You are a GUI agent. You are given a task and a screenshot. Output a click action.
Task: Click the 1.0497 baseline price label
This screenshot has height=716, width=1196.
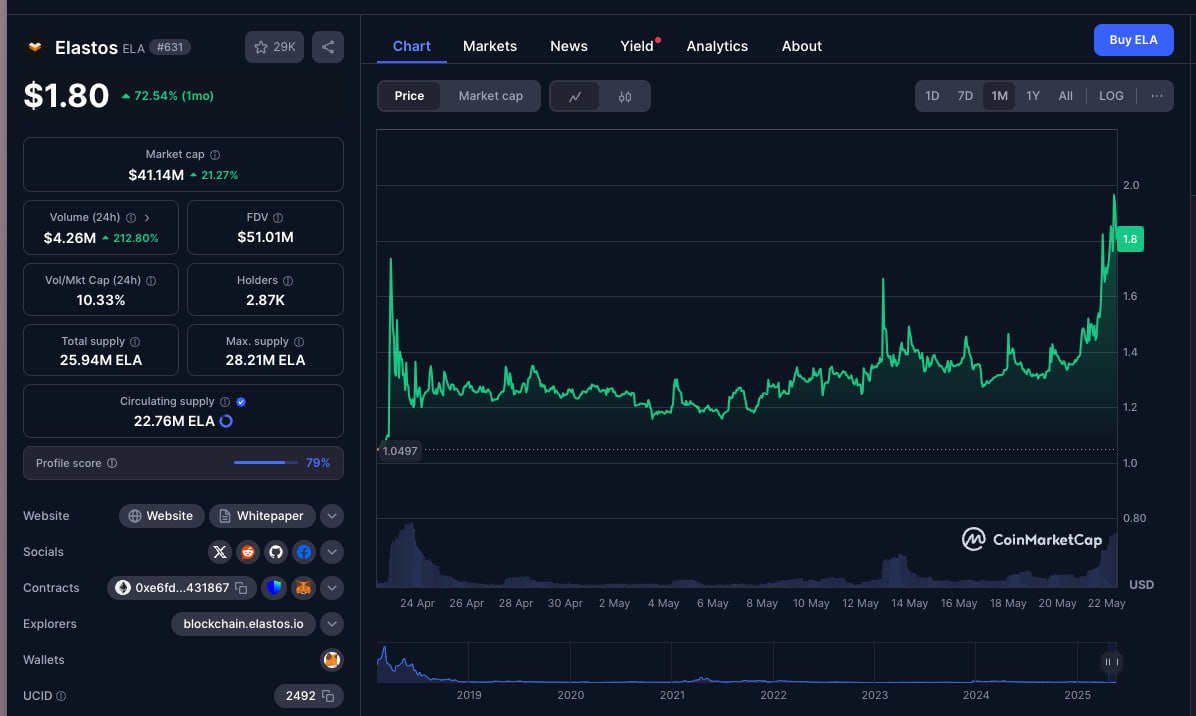click(x=400, y=451)
